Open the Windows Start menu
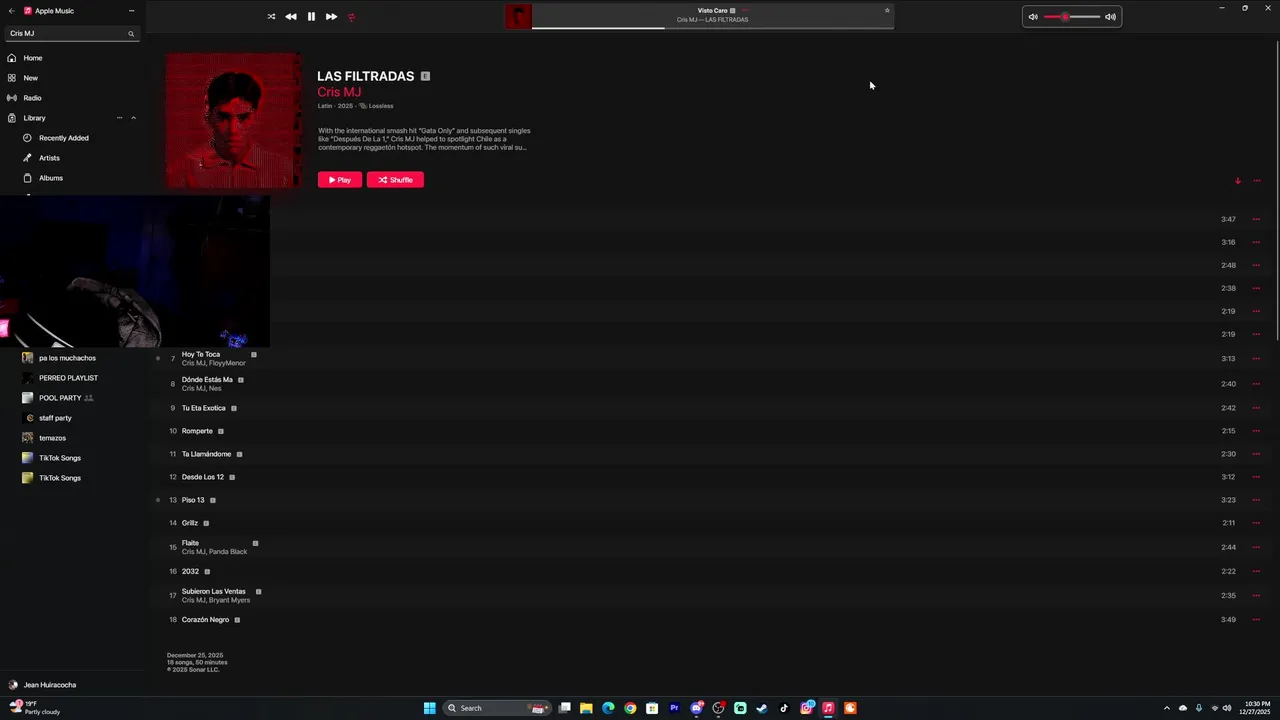 430,708
